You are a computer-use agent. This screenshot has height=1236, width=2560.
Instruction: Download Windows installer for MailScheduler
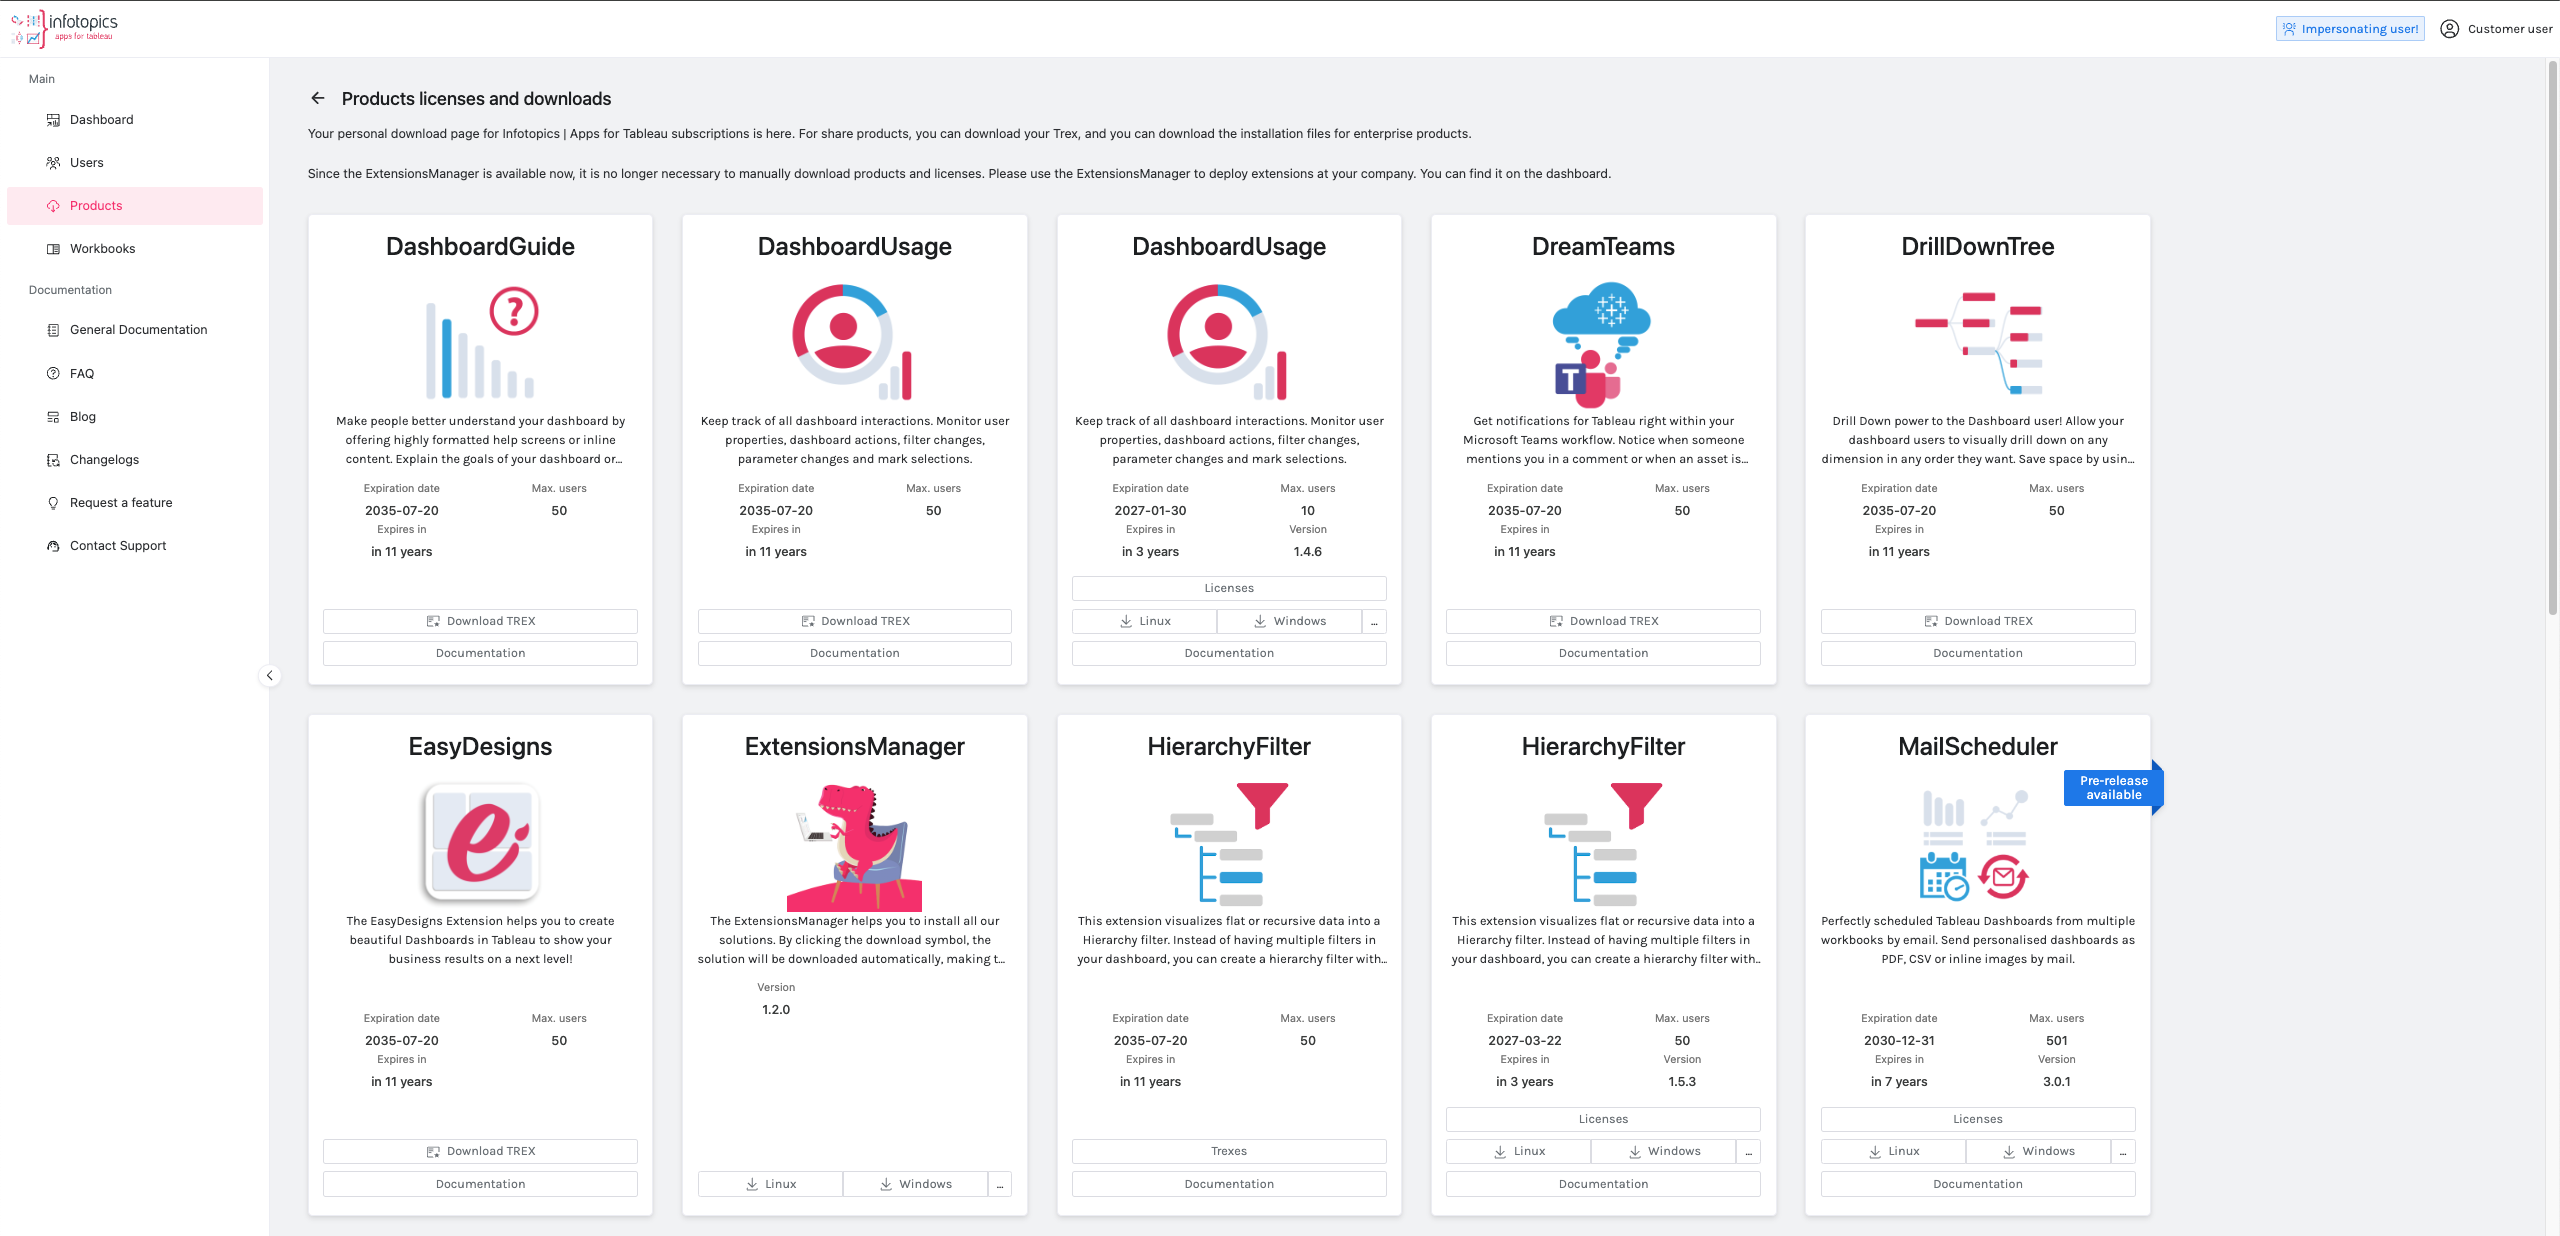(x=2038, y=1152)
